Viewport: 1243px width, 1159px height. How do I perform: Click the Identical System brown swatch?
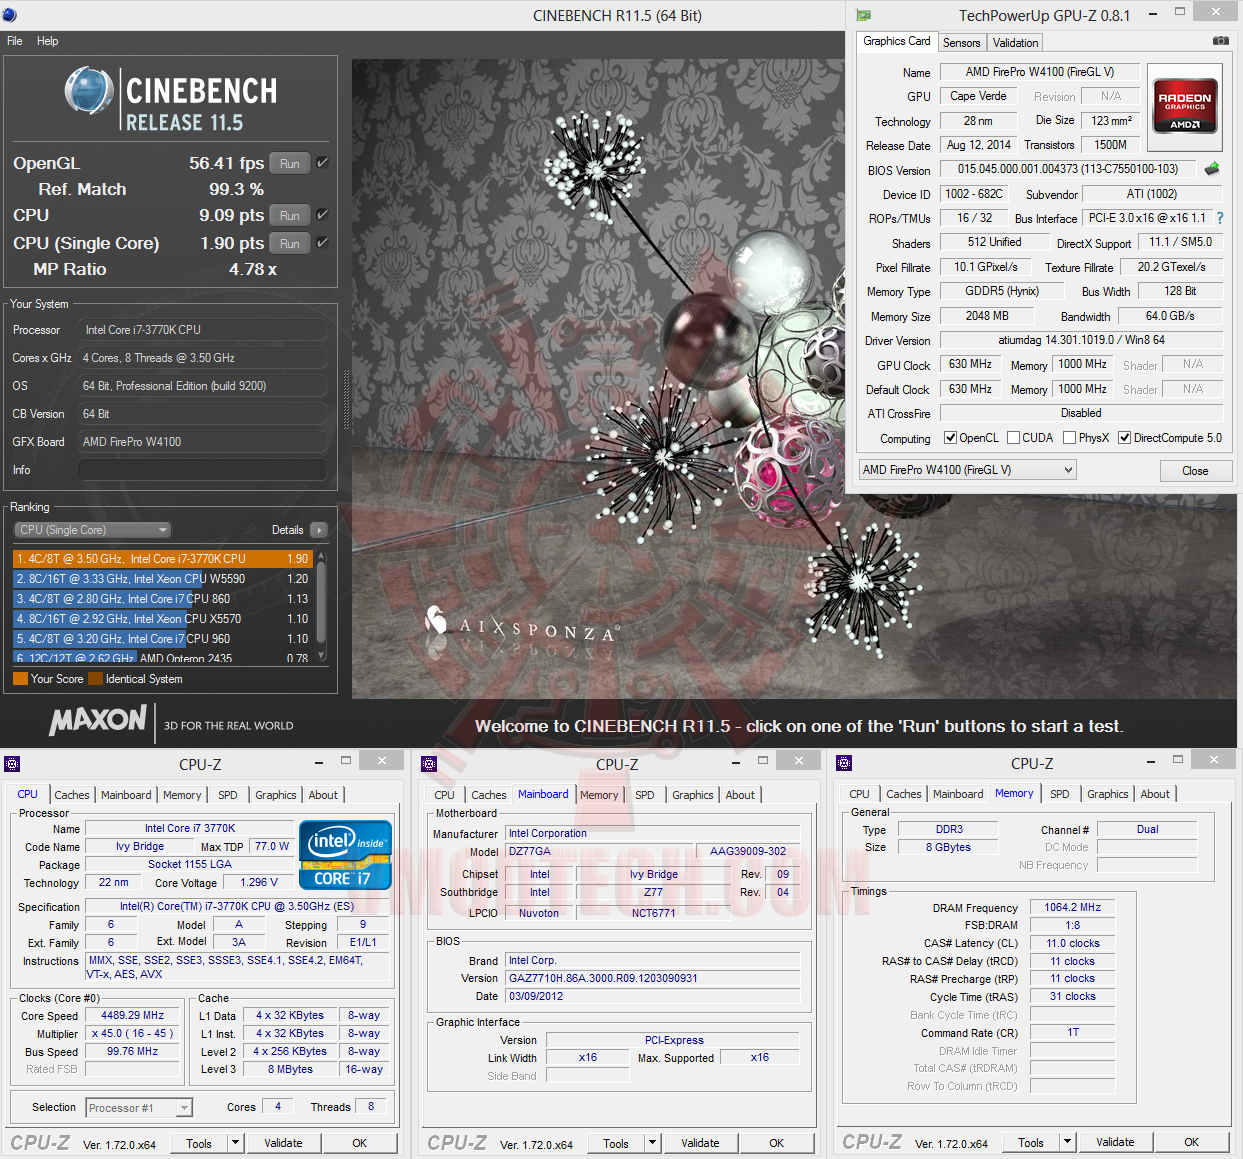(95, 679)
